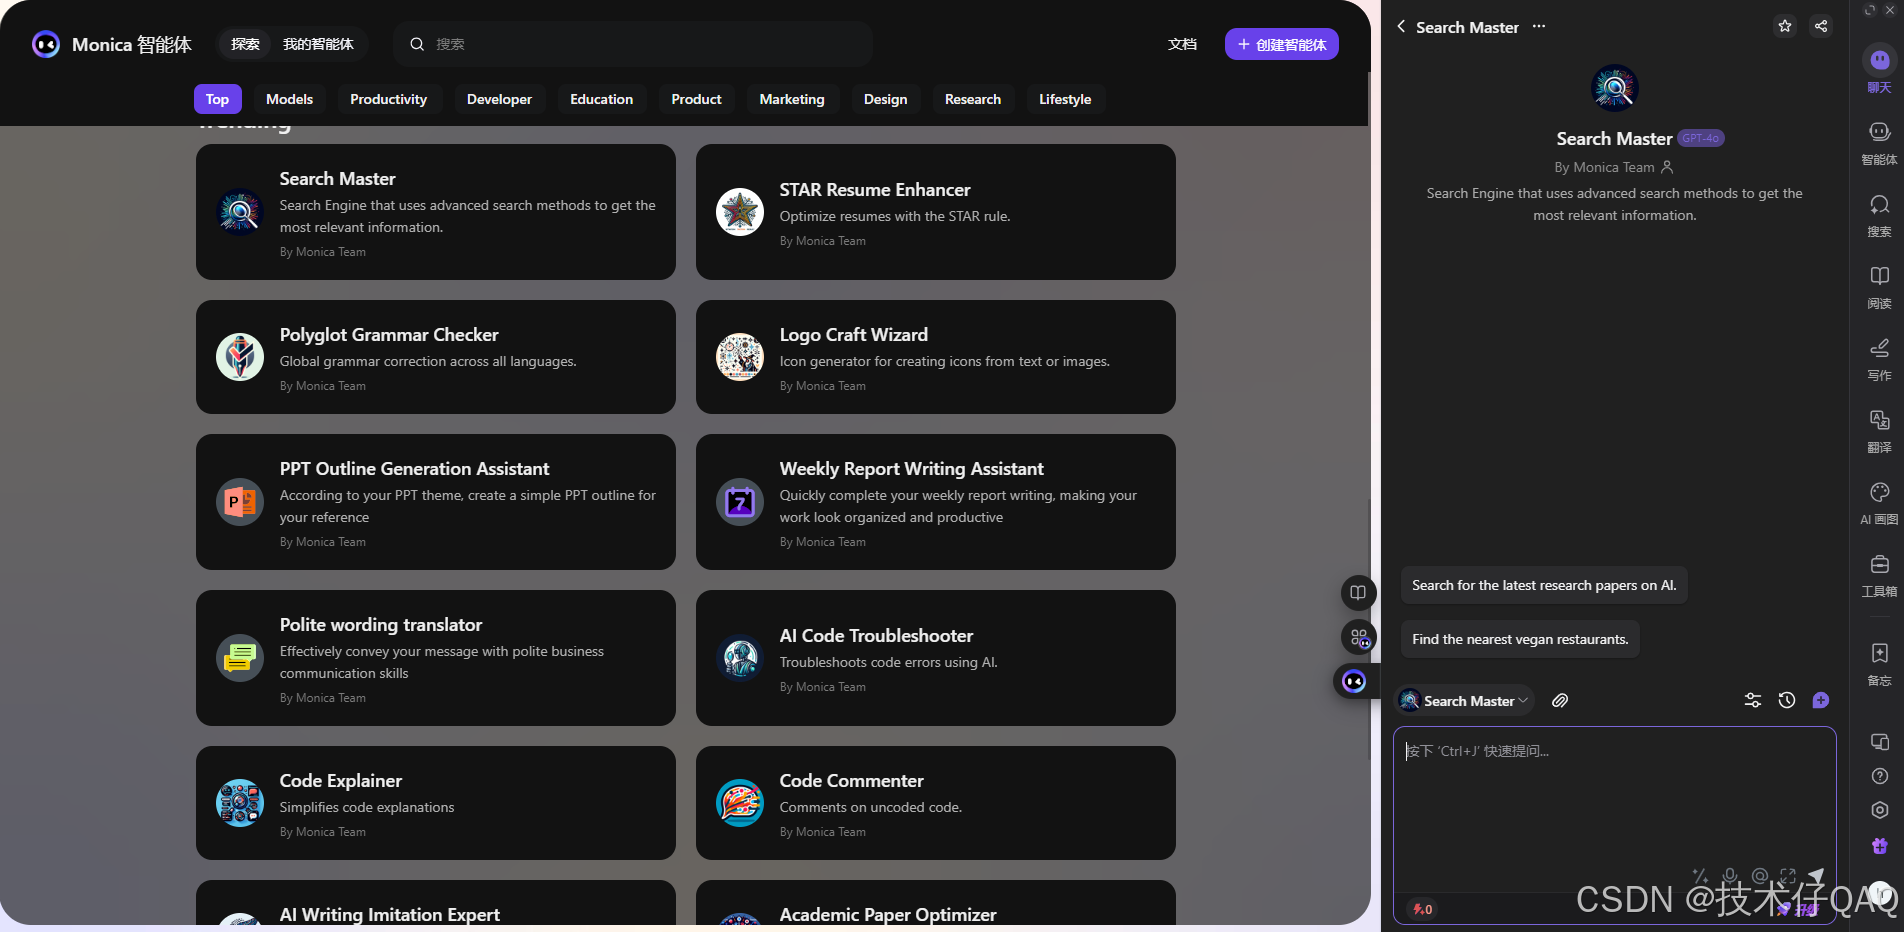1904x932 pixels.
Task: Click the devices icon in right sidebar
Action: tap(1880, 742)
